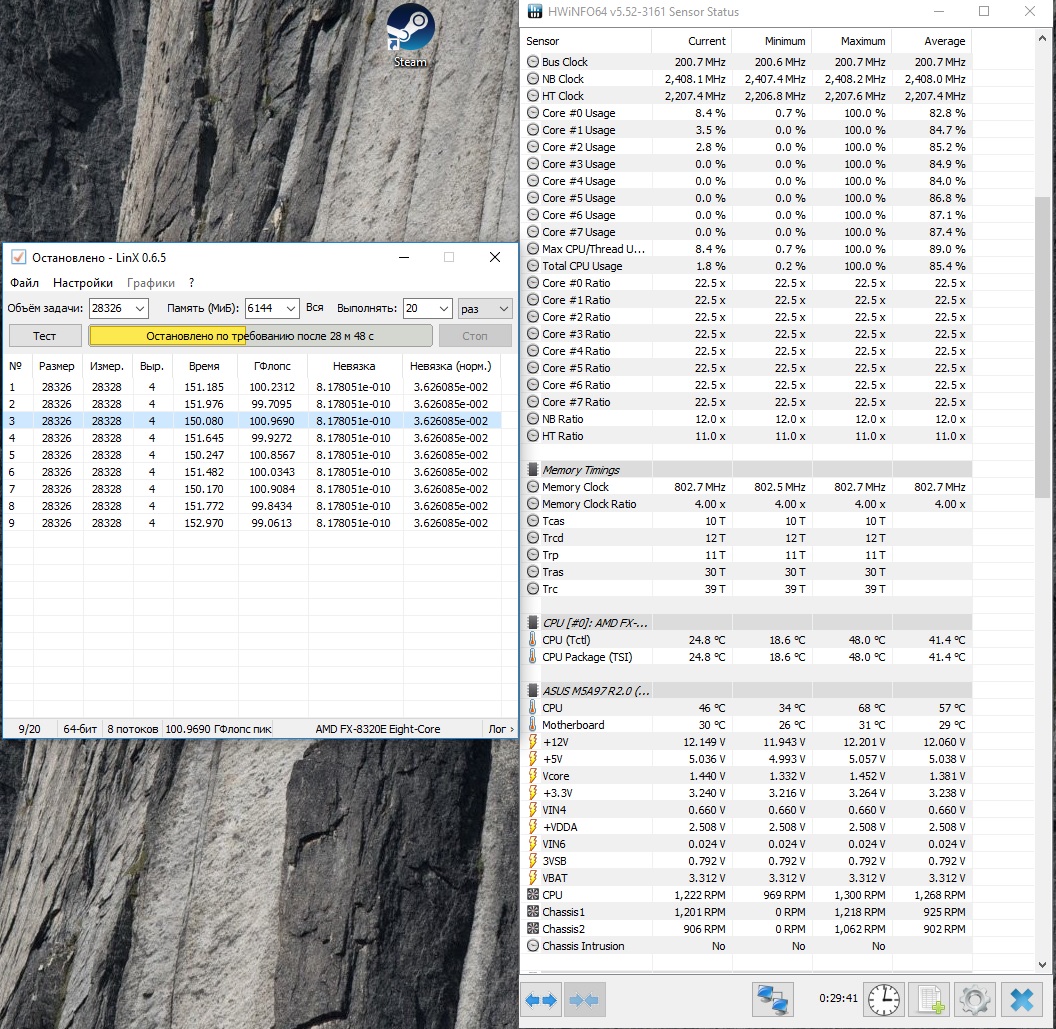Viewport: 1056px width, 1029px height.
Task: Open the 'раз' units dropdown
Action: [x=502, y=309]
